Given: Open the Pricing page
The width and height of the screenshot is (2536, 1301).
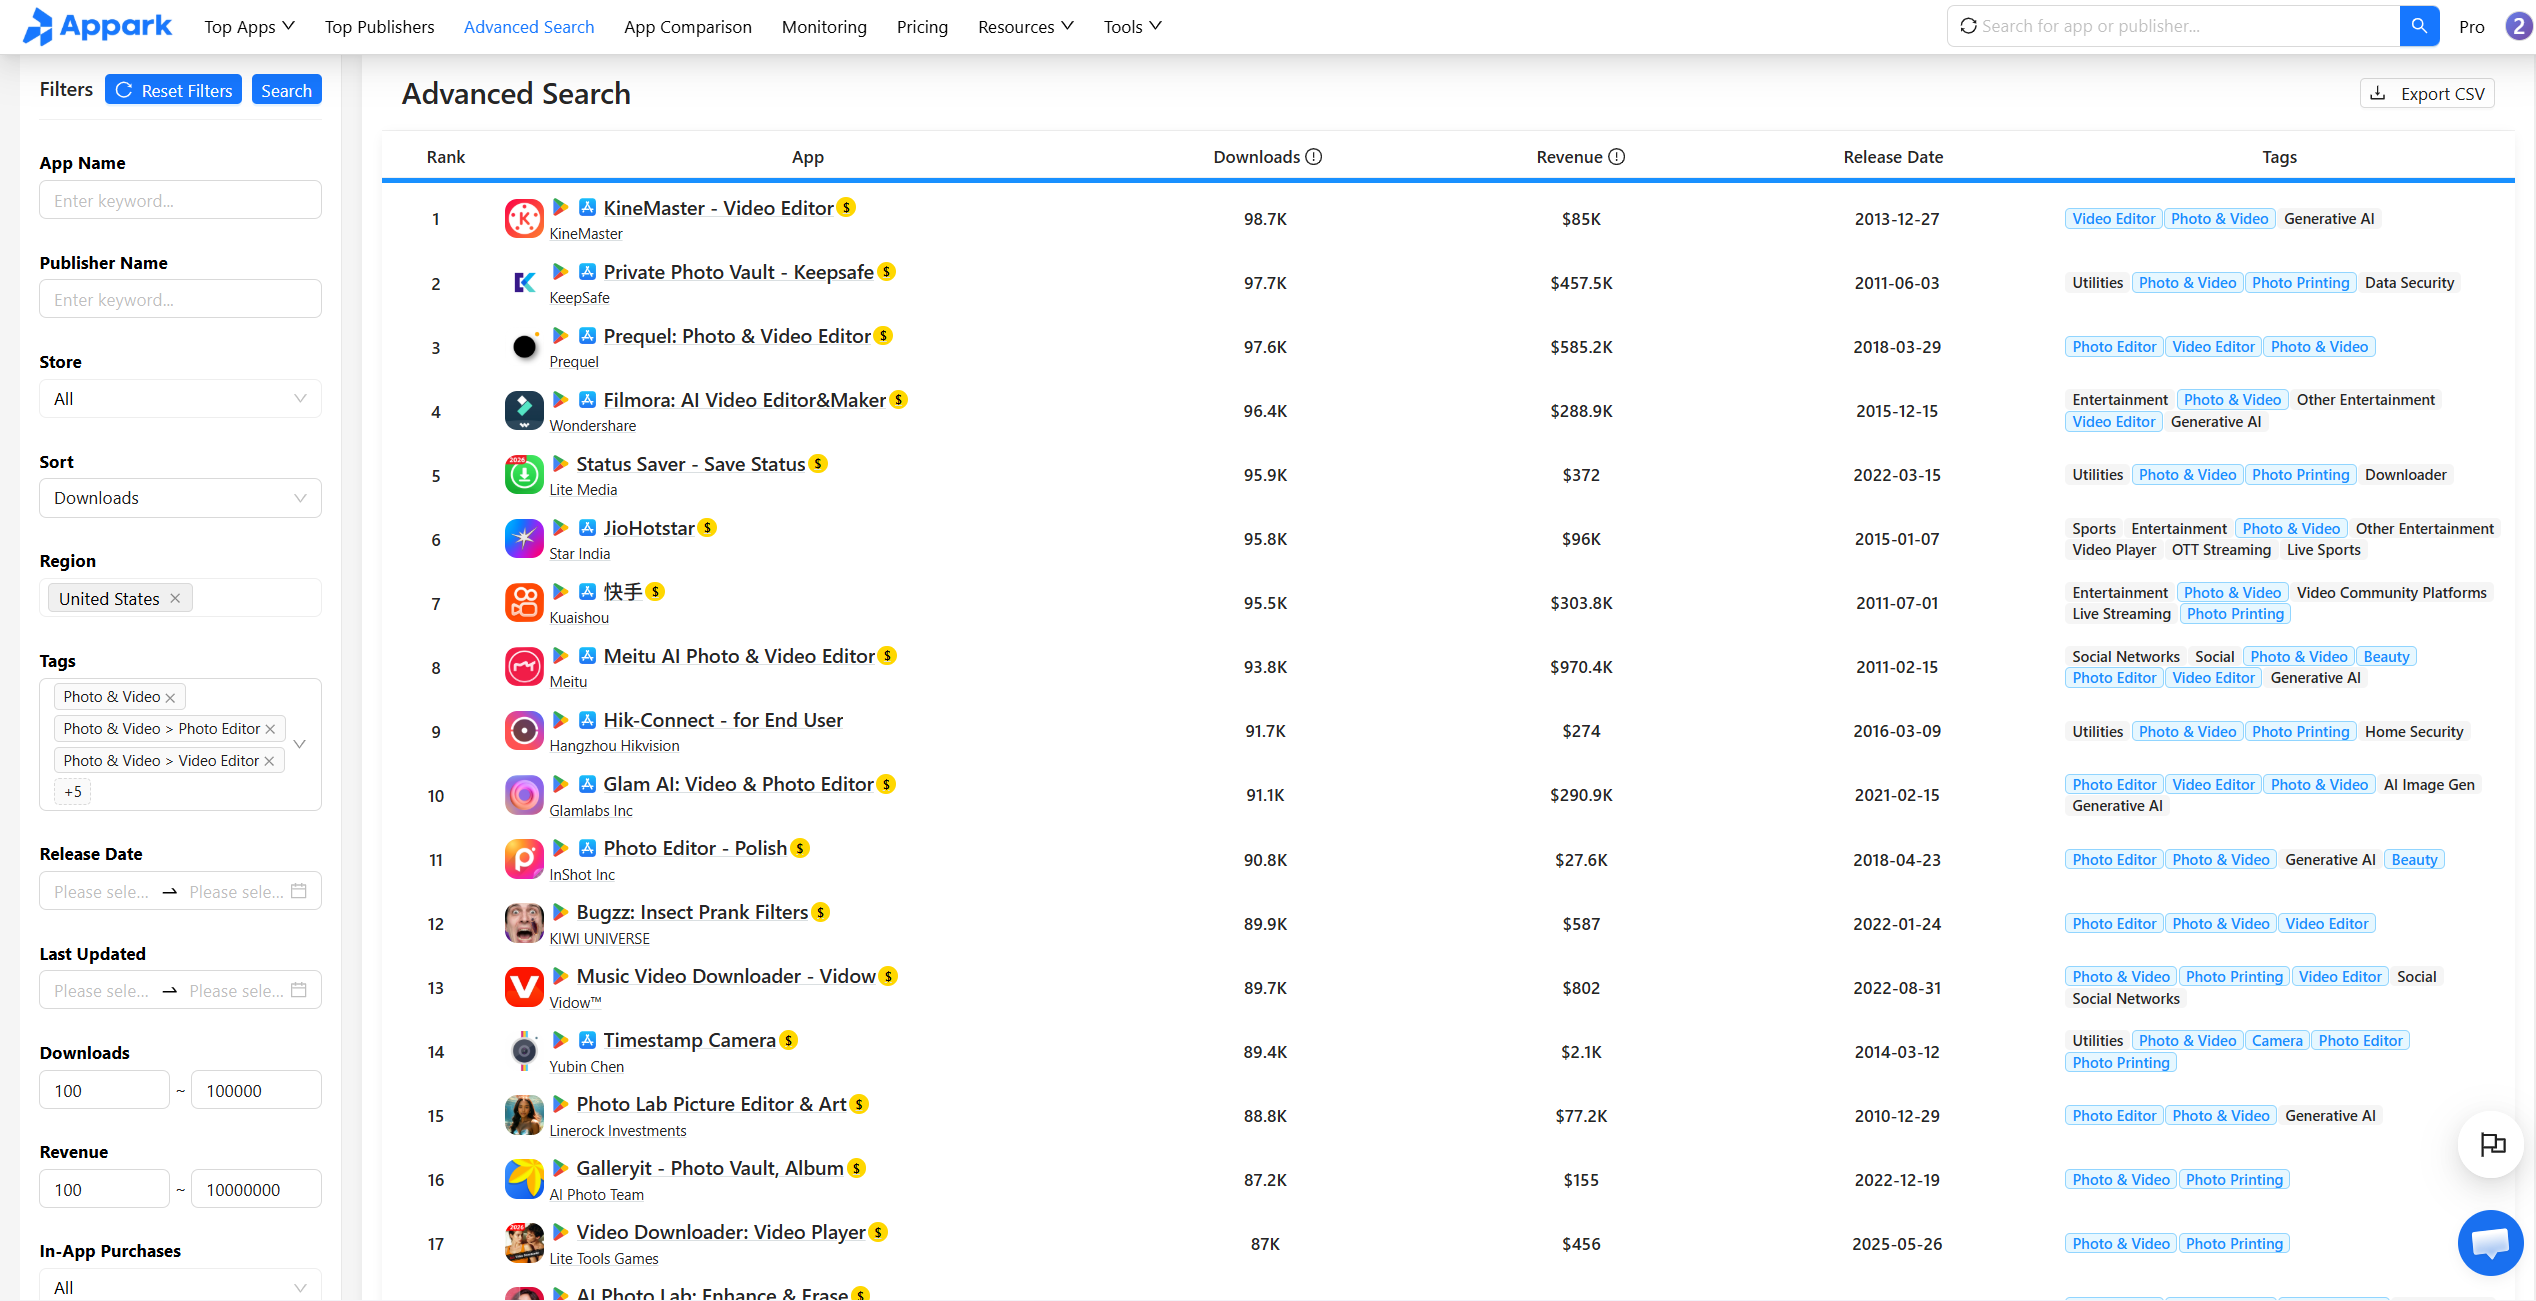Looking at the screenshot, I should click(922, 27).
